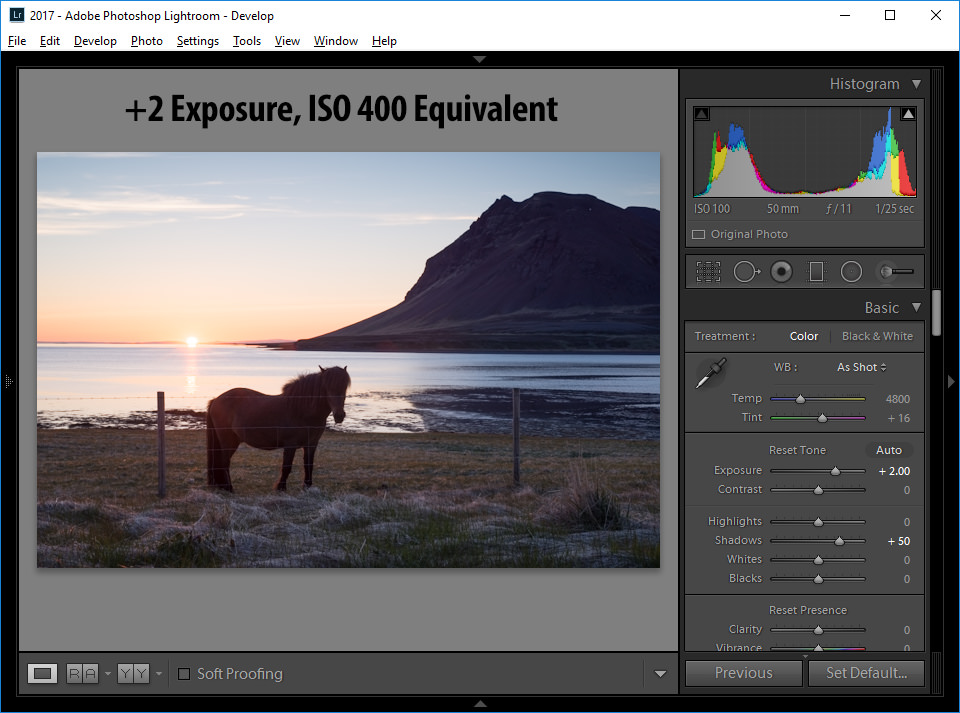Screen dimensions: 960x713
Task: Open the Window menu
Action: (336, 40)
